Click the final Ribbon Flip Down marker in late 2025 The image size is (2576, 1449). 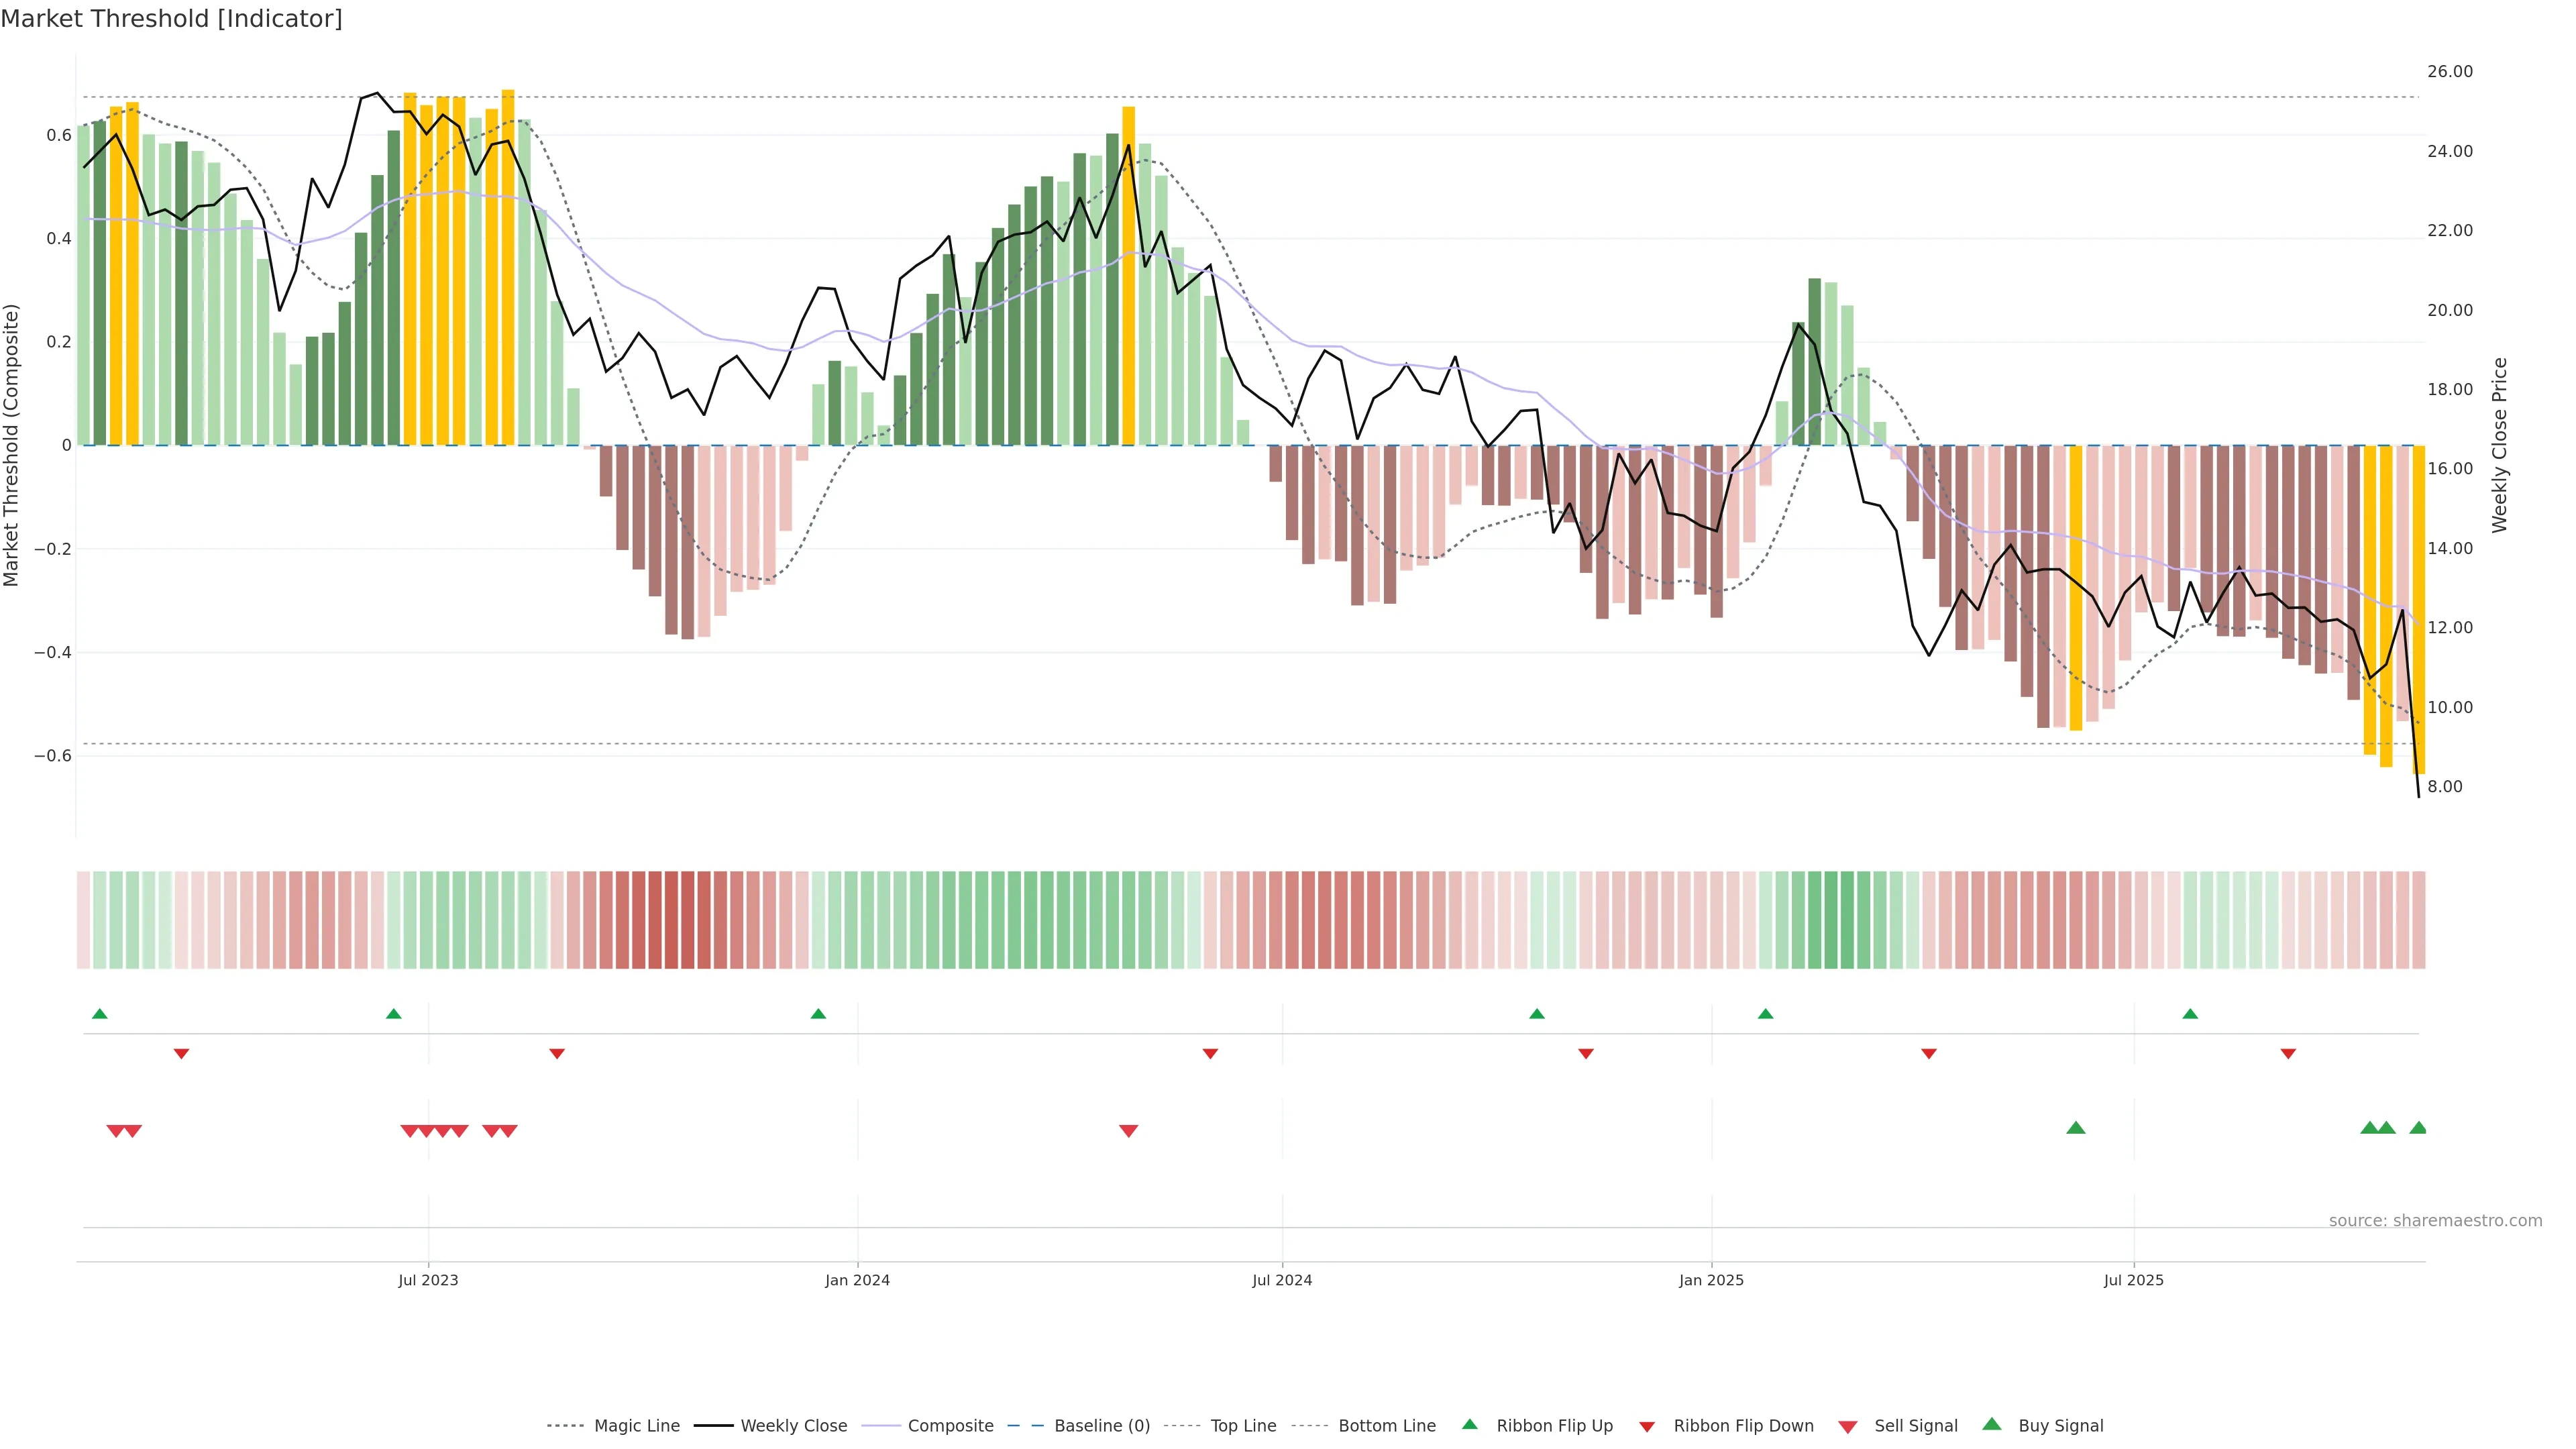[2288, 1053]
